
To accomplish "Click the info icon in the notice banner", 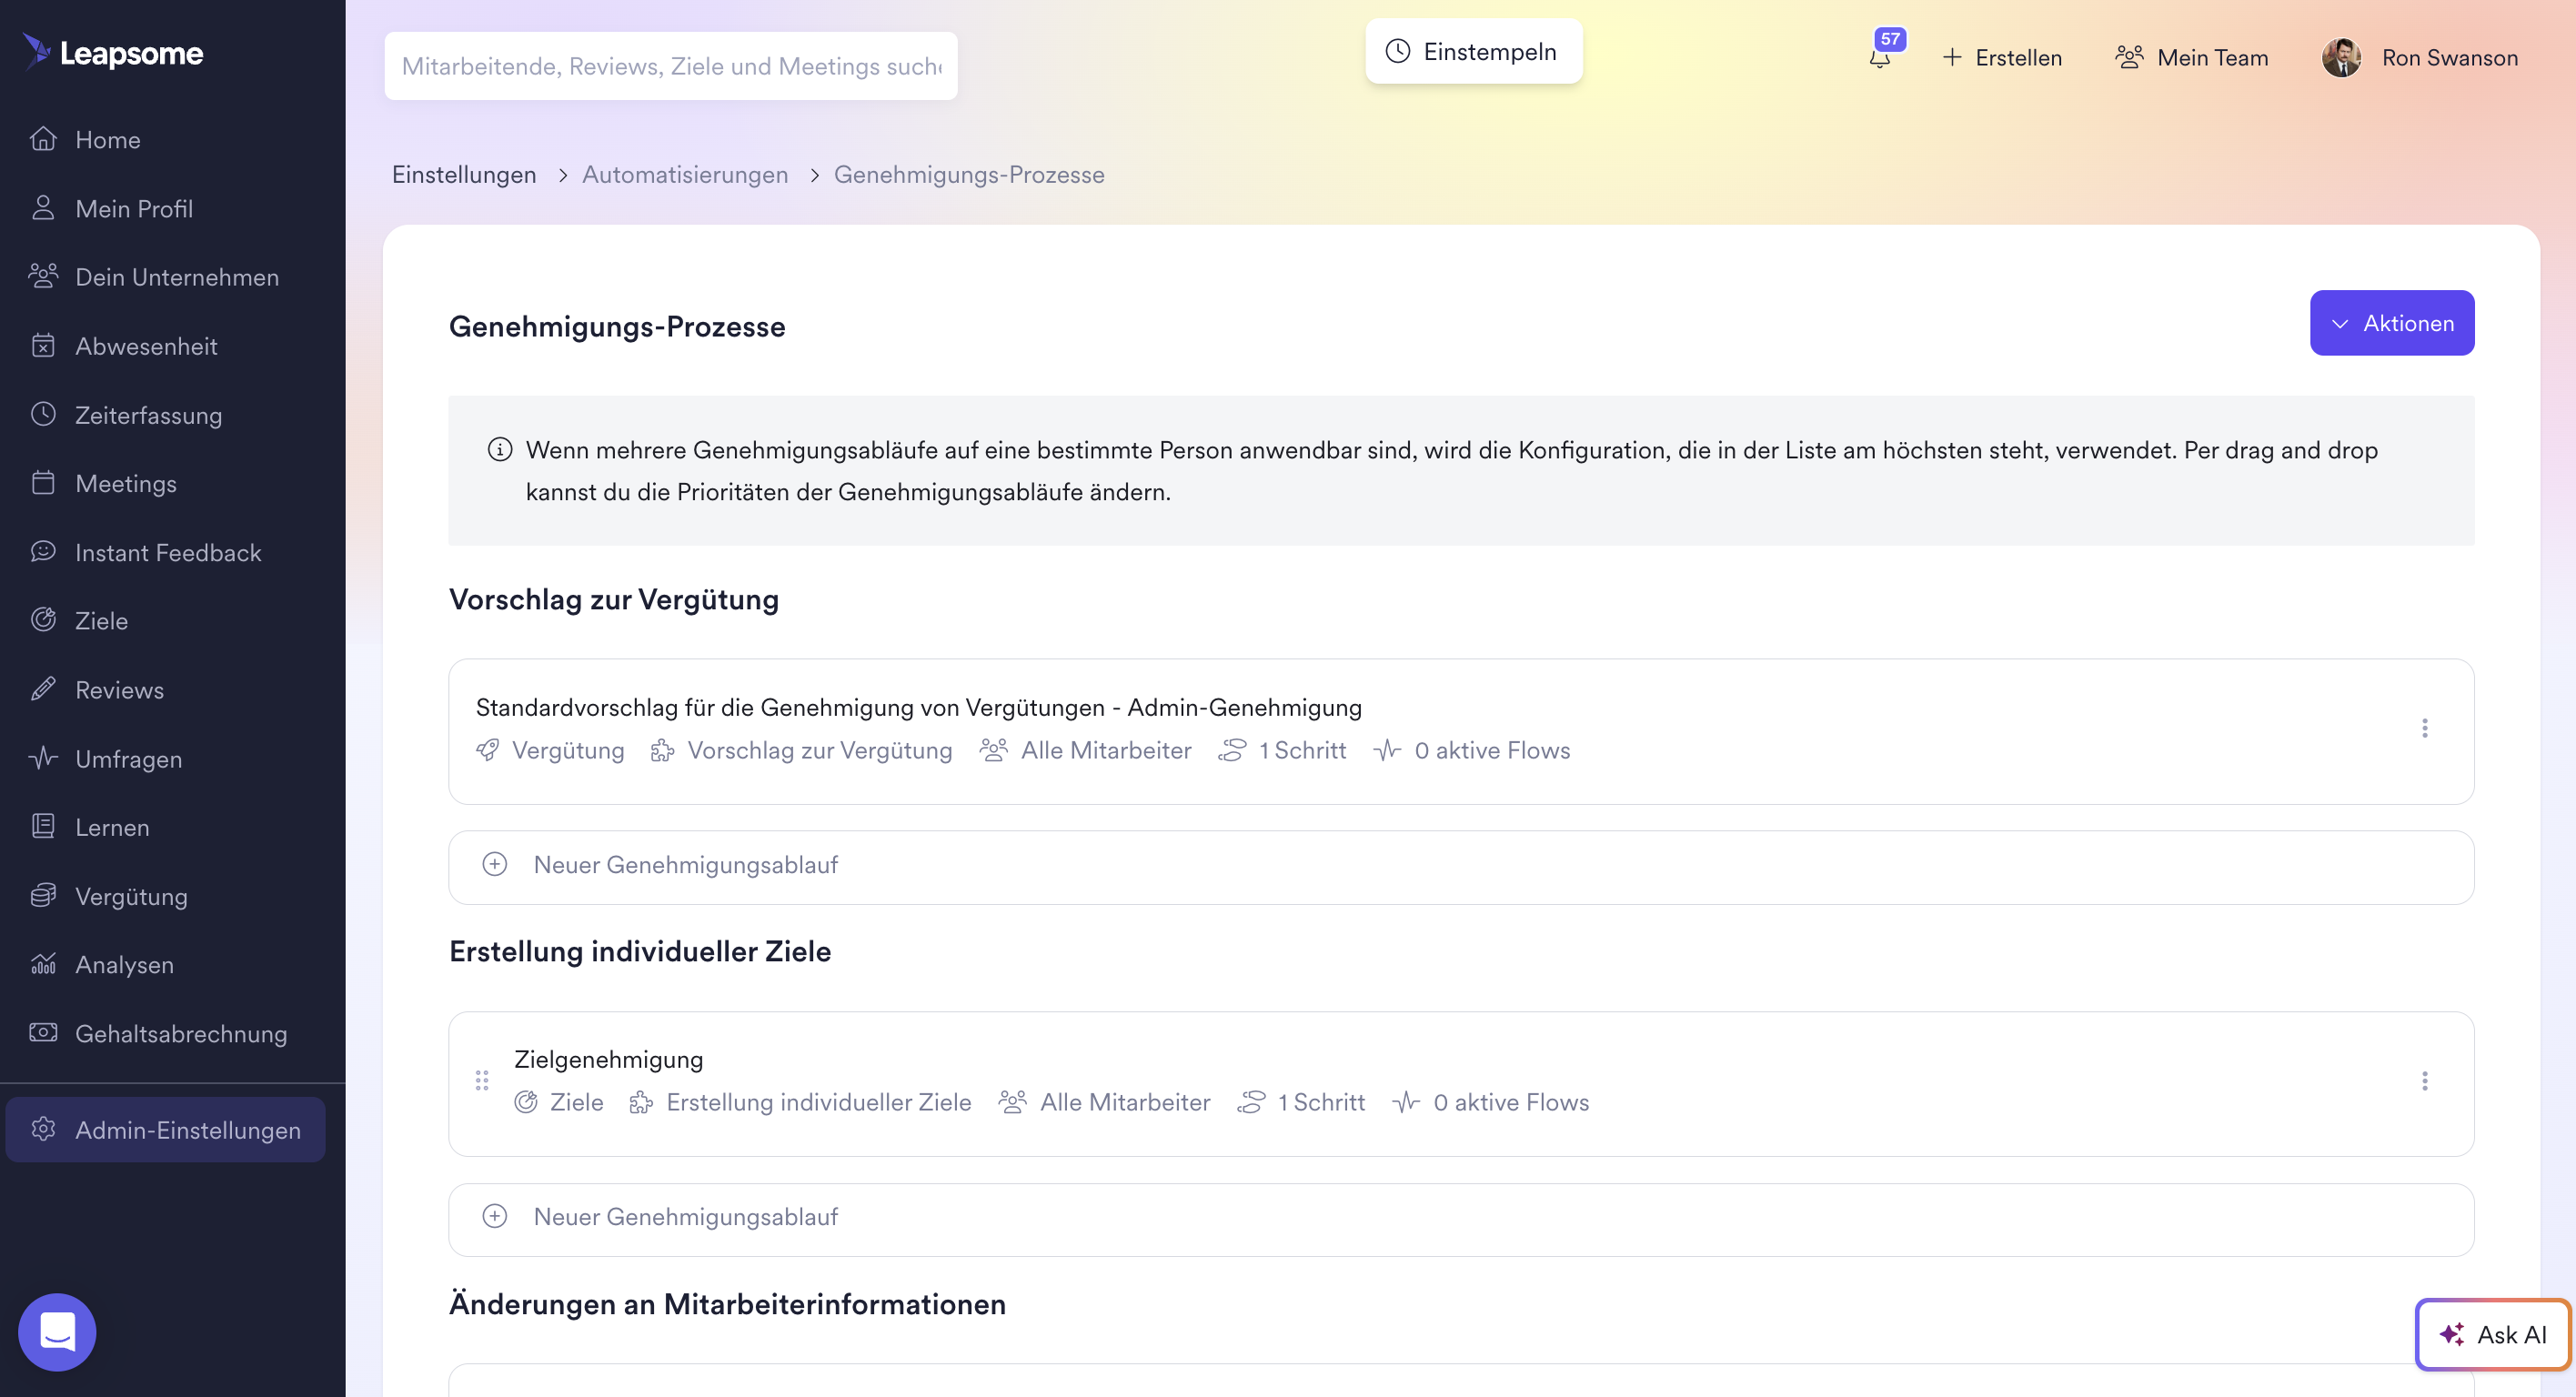I will click(x=500, y=450).
